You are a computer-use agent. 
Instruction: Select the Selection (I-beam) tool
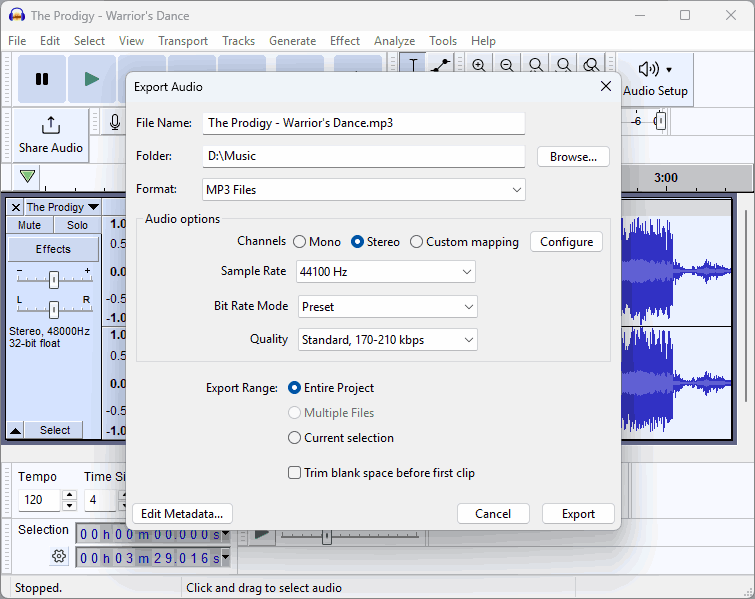coord(413,64)
